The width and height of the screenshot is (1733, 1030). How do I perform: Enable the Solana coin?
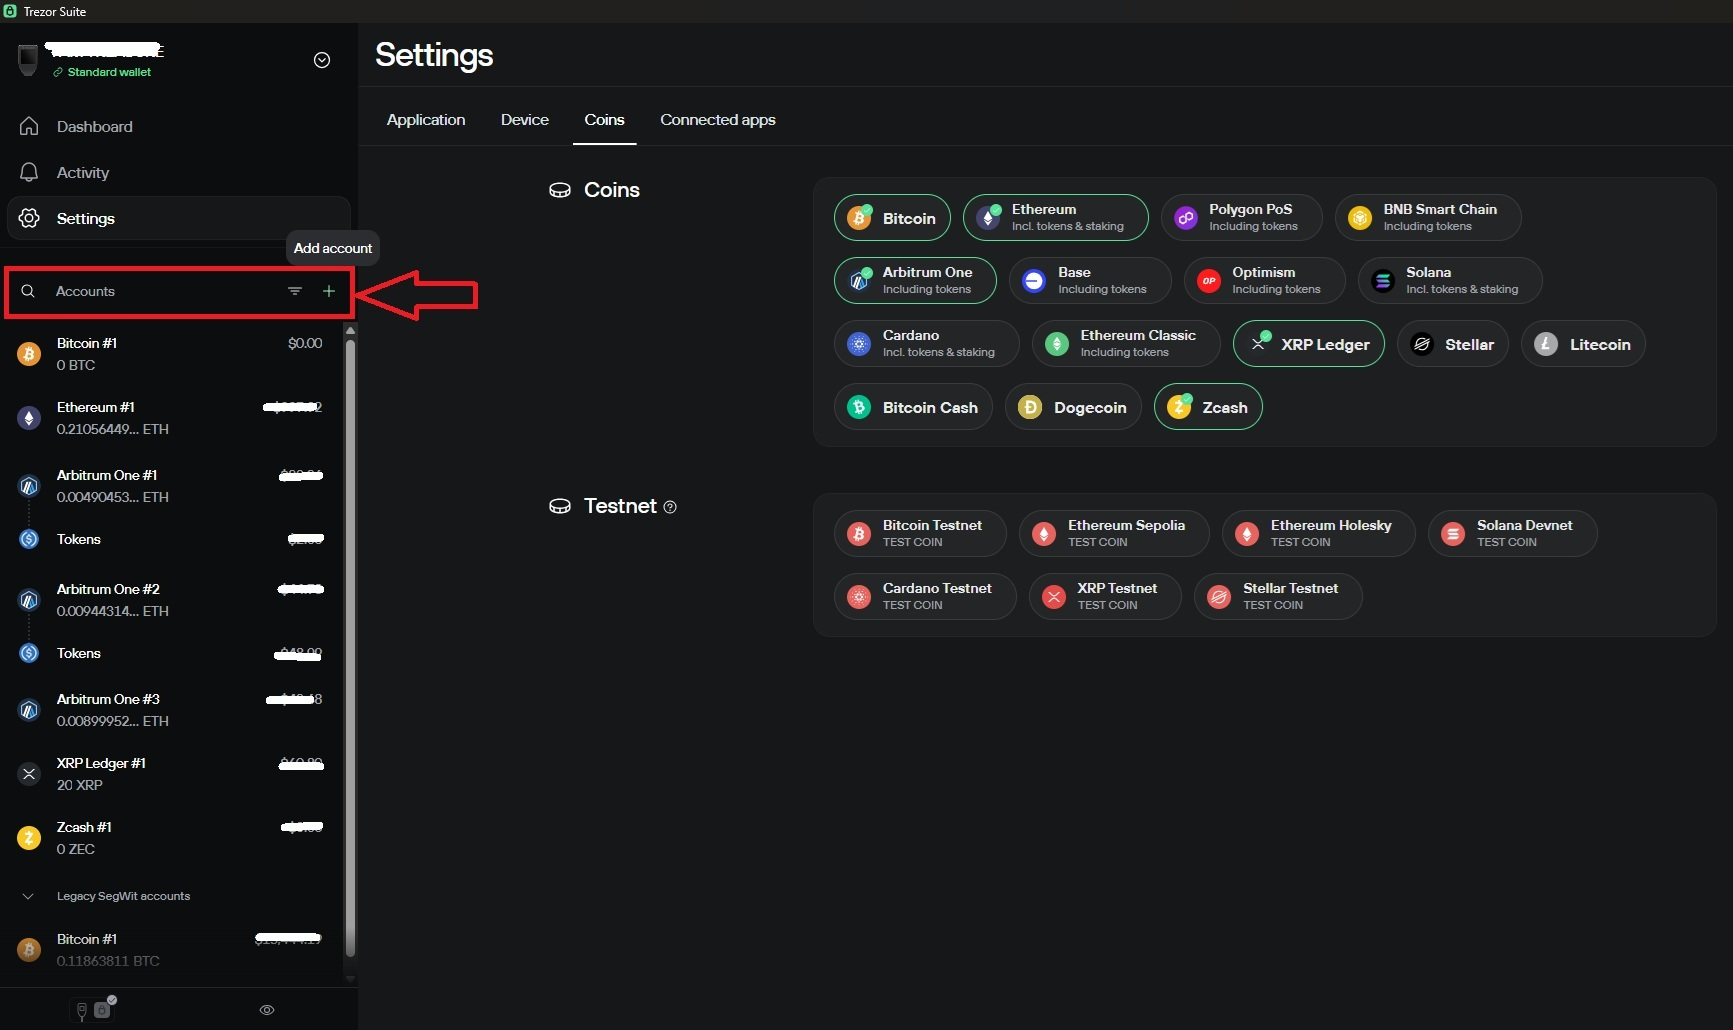click(x=1450, y=281)
